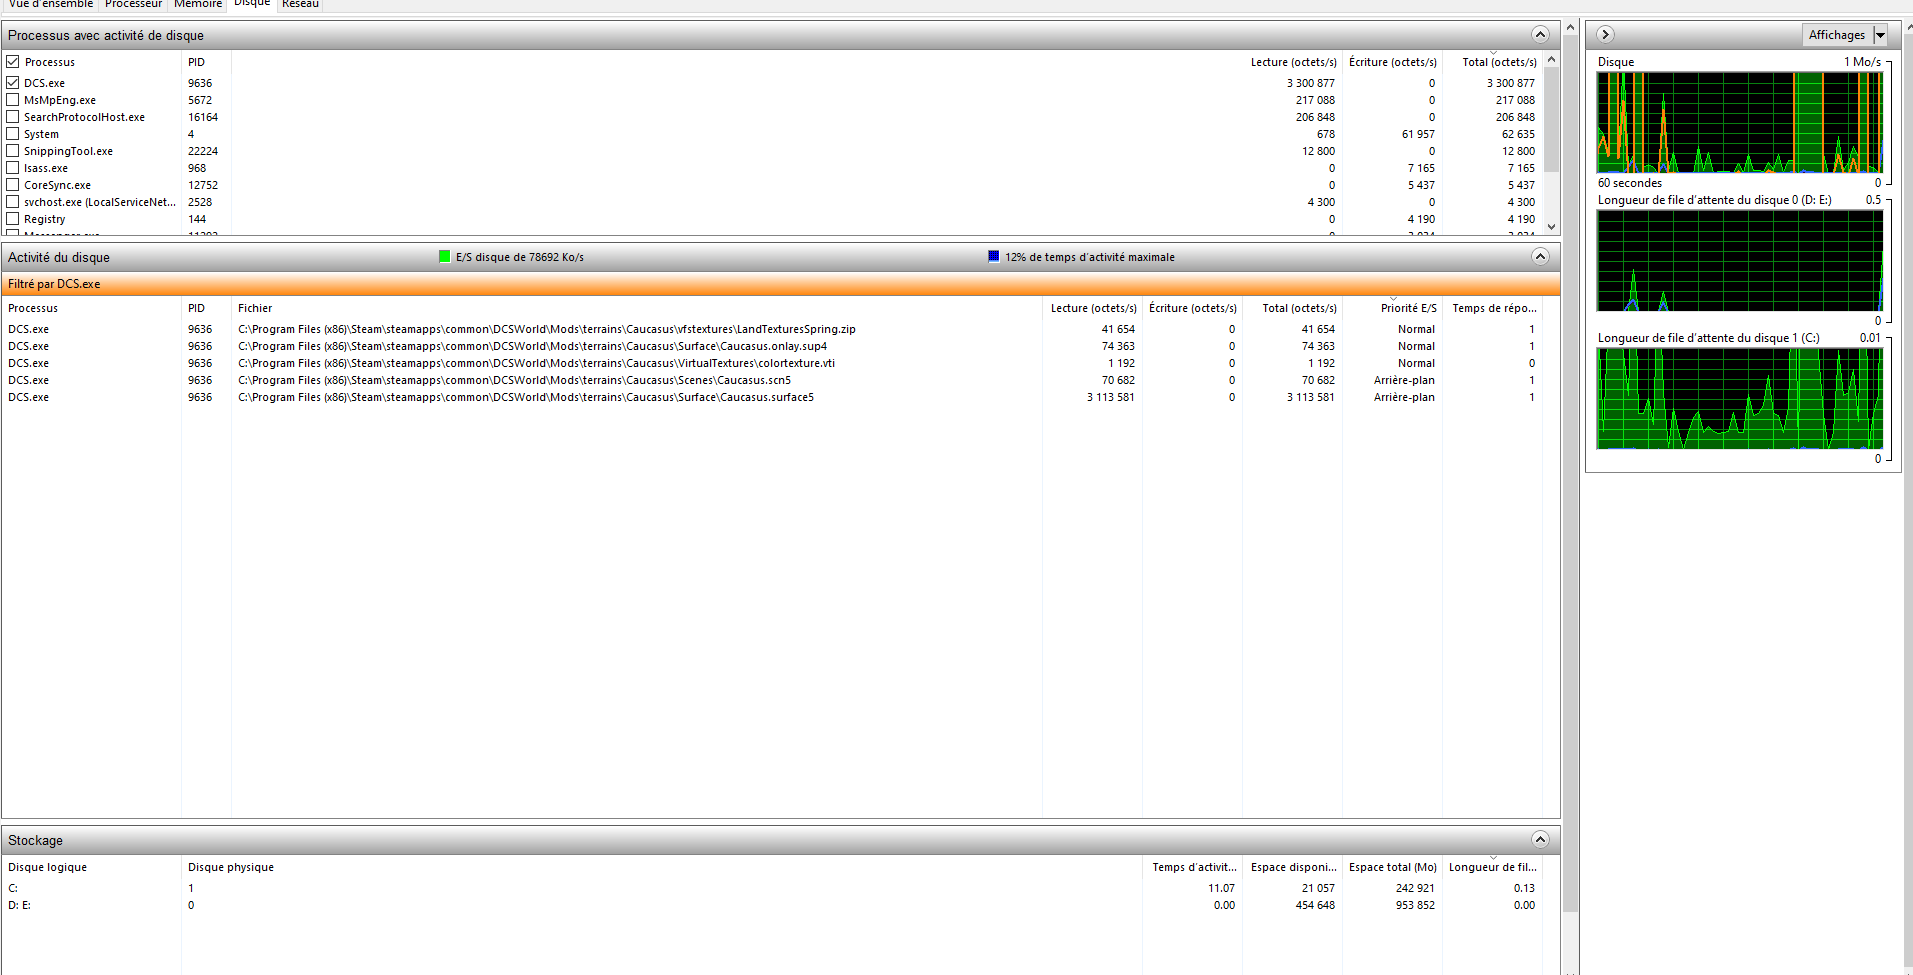1913x975 pixels.
Task: Check the SearchProtocolHost.exe checkbox
Action: pos(13,117)
